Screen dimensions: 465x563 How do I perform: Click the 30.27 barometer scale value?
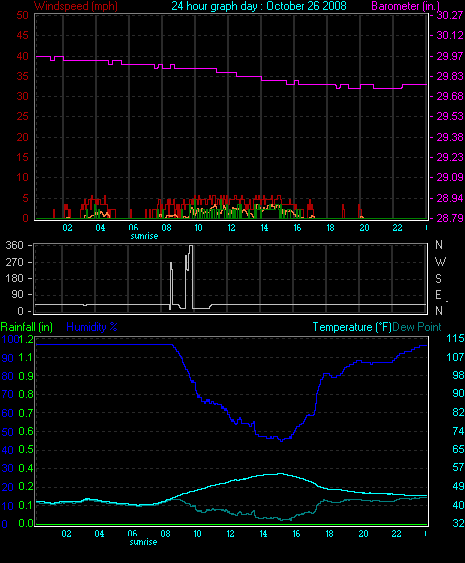point(450,15)
